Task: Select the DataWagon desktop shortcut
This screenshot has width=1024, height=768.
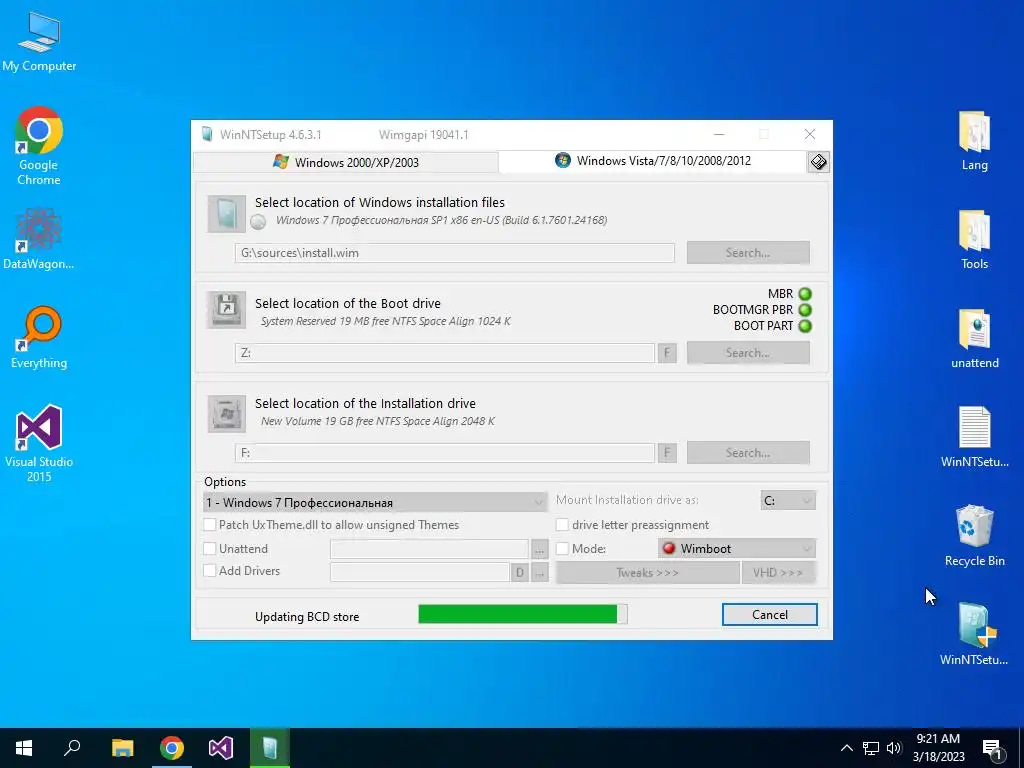Action: pos(39,238)
